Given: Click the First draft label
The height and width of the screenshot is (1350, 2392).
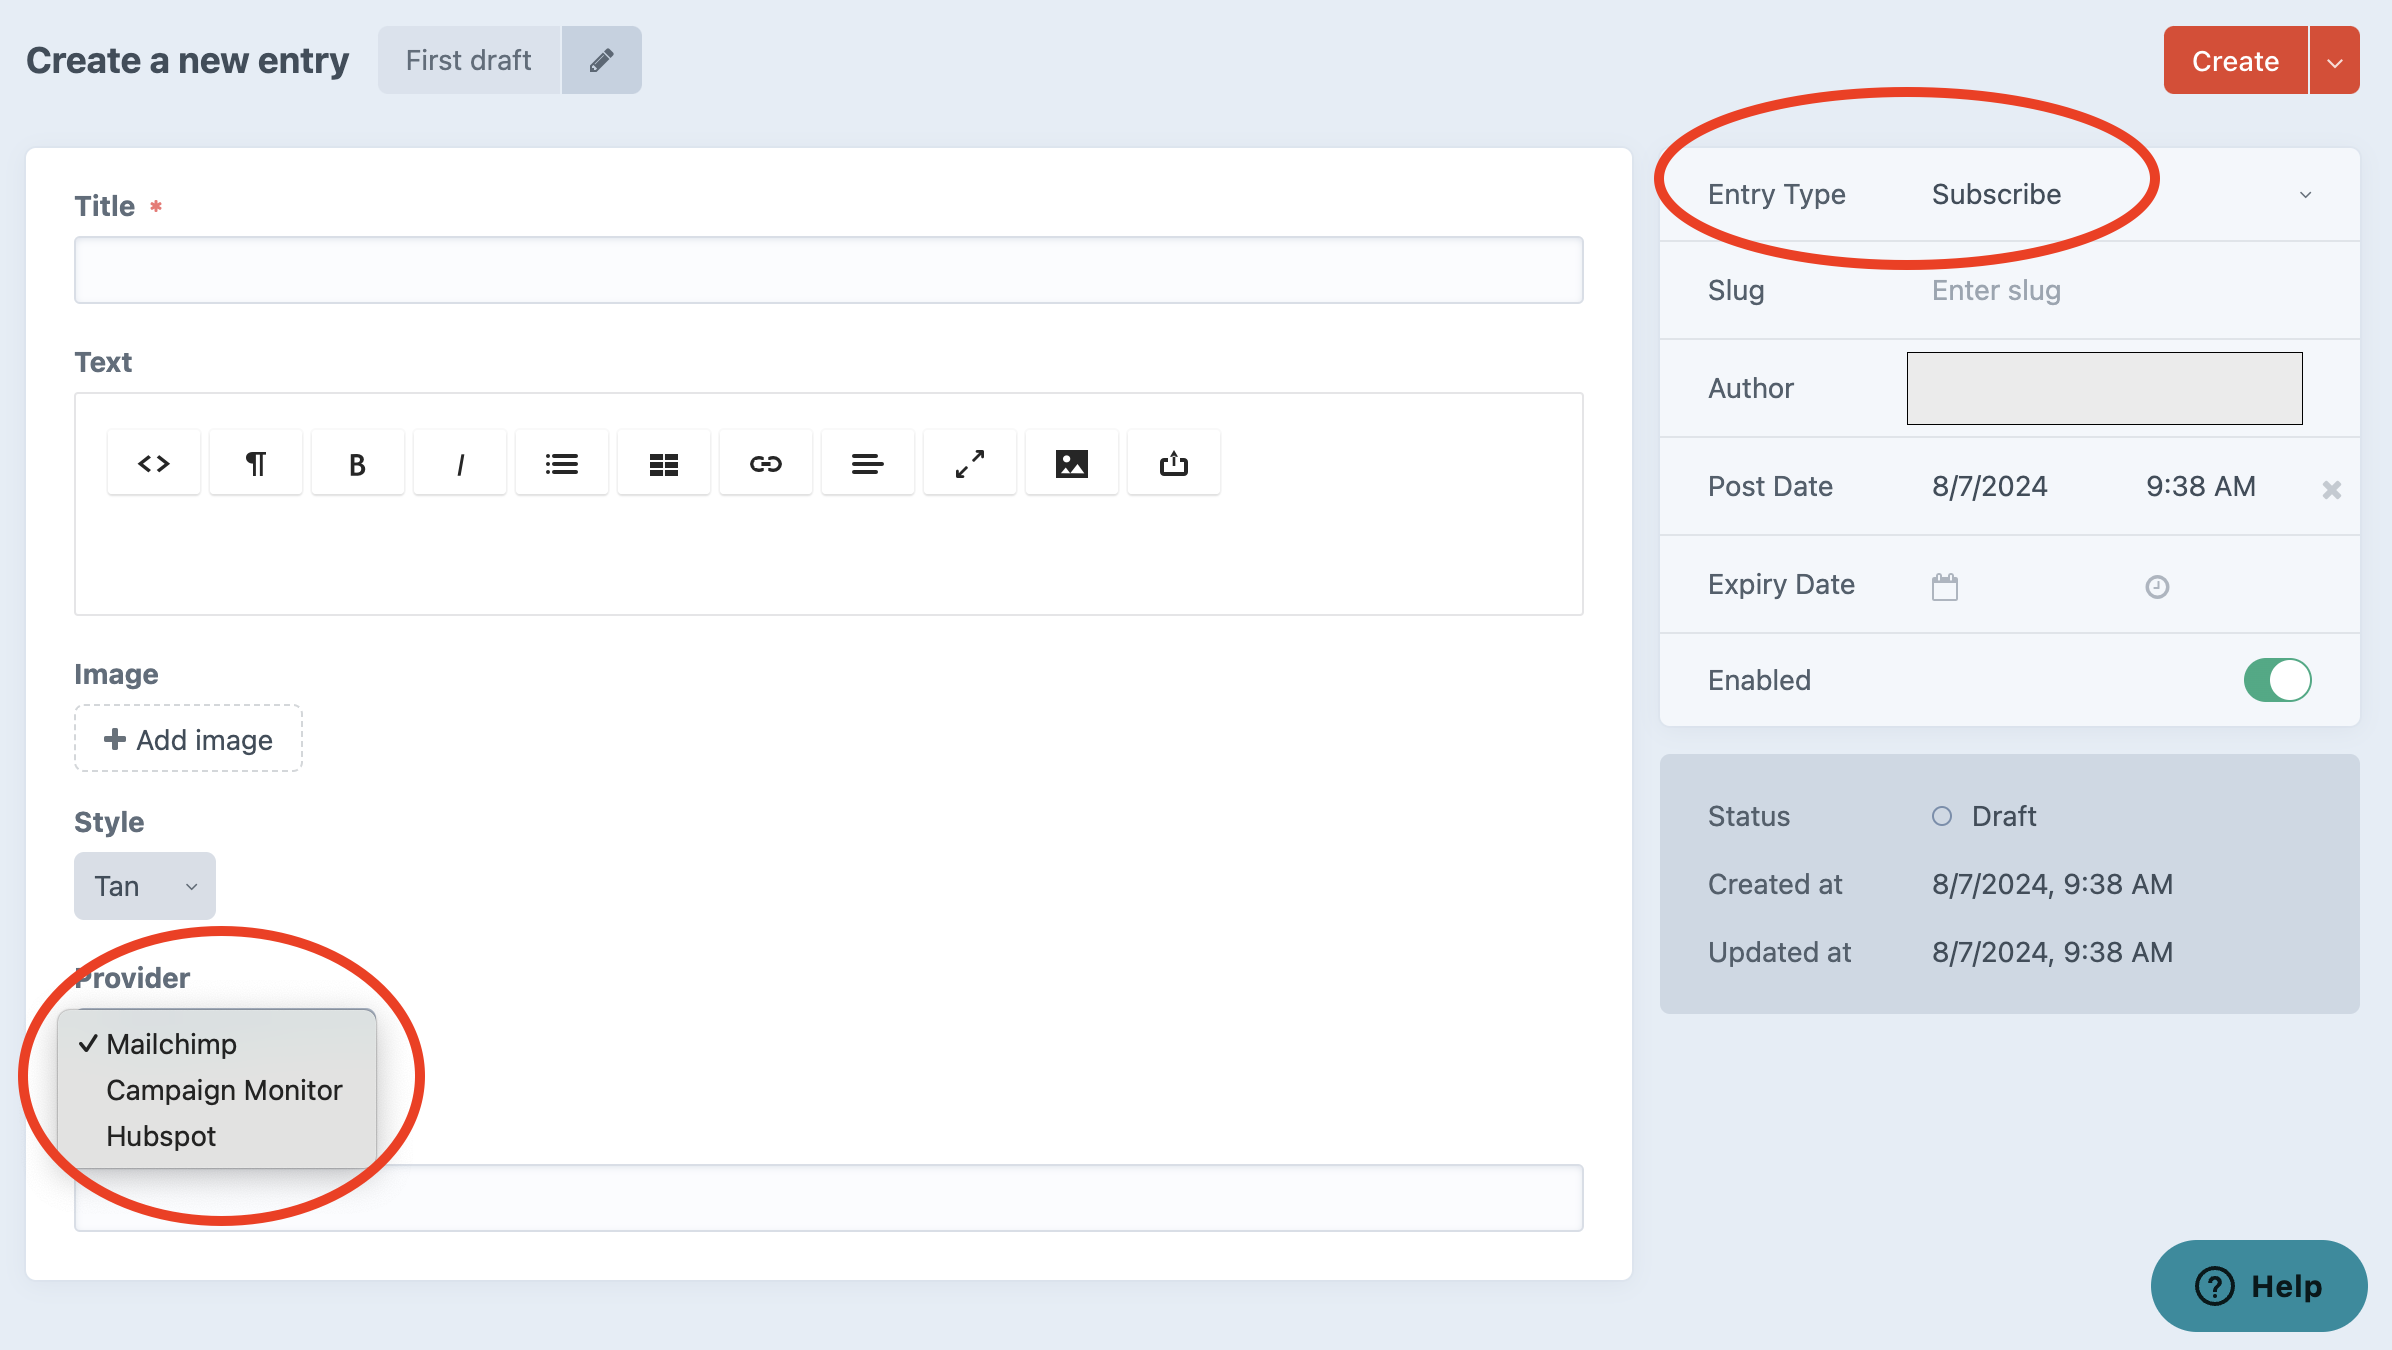Looking at the screenshot, I should 469,60.
